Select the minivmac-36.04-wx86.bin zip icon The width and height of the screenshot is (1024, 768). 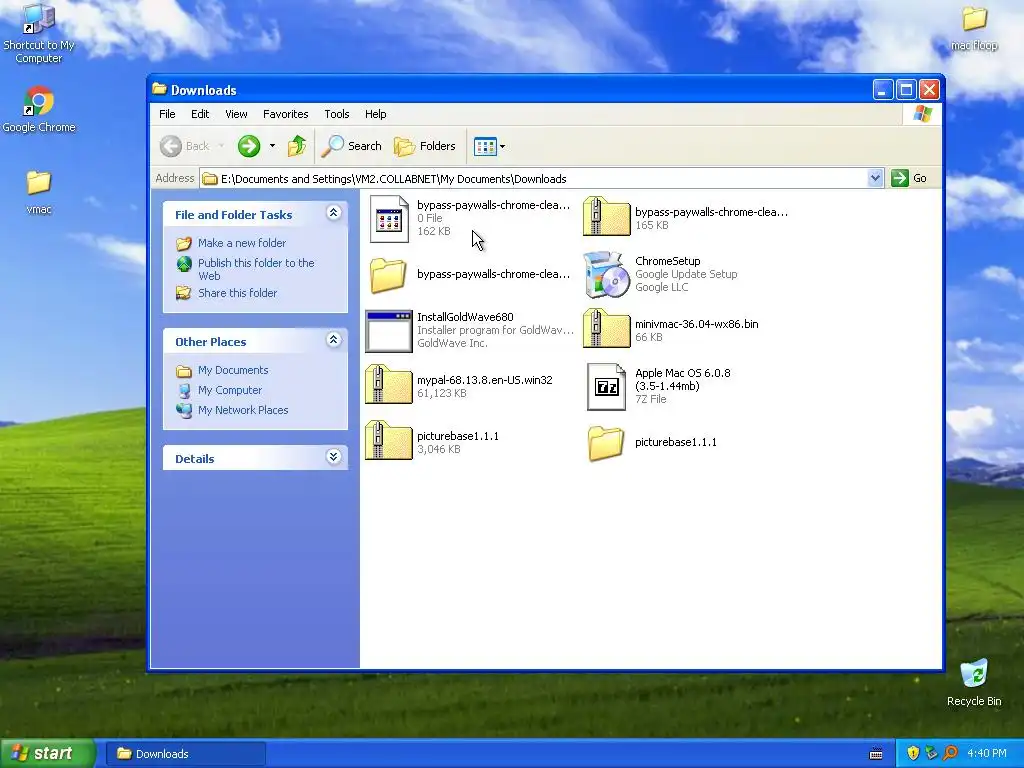point(606,328)
